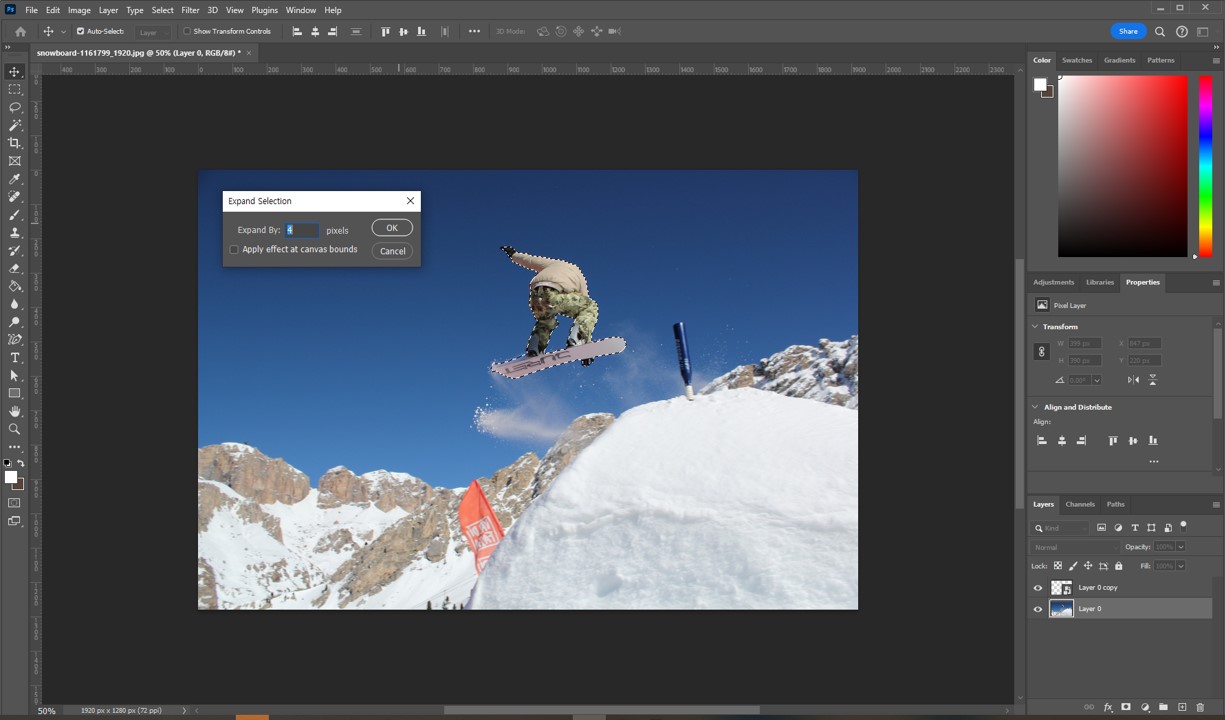The width and height of the screenshot is (1225, 720).
Task: Toggle lock transparent pixels
Action: (x=1058, y=566)
